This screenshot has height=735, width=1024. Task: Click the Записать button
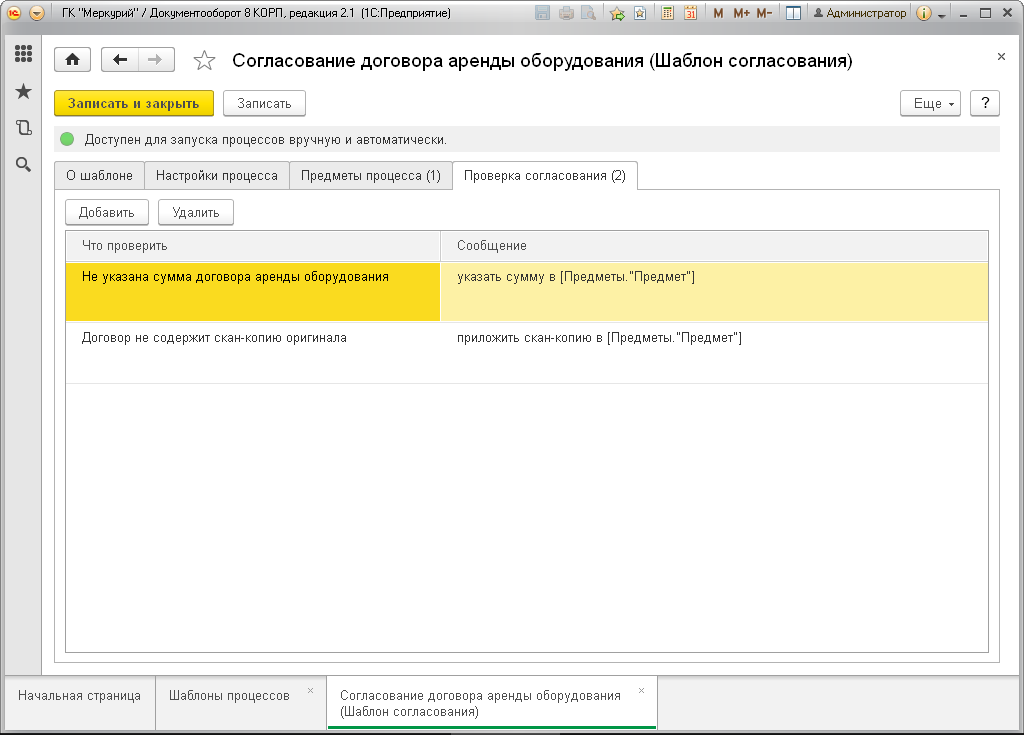point(264,103)
